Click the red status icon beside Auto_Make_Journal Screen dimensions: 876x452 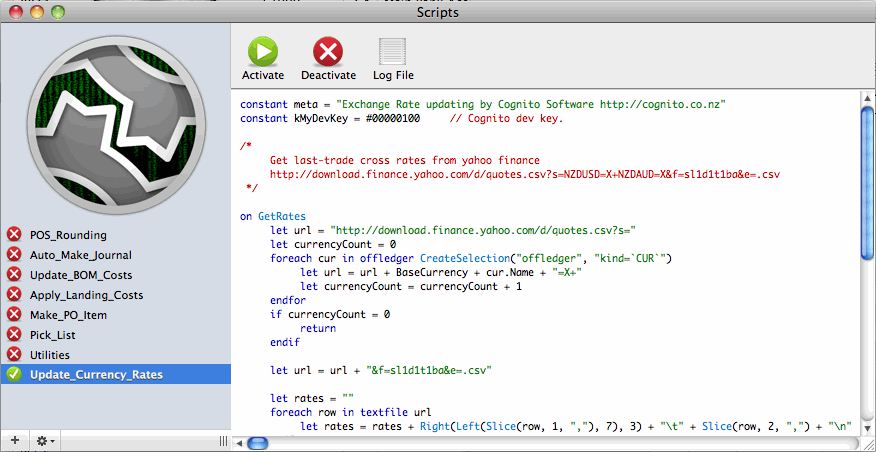click(14, 255)
